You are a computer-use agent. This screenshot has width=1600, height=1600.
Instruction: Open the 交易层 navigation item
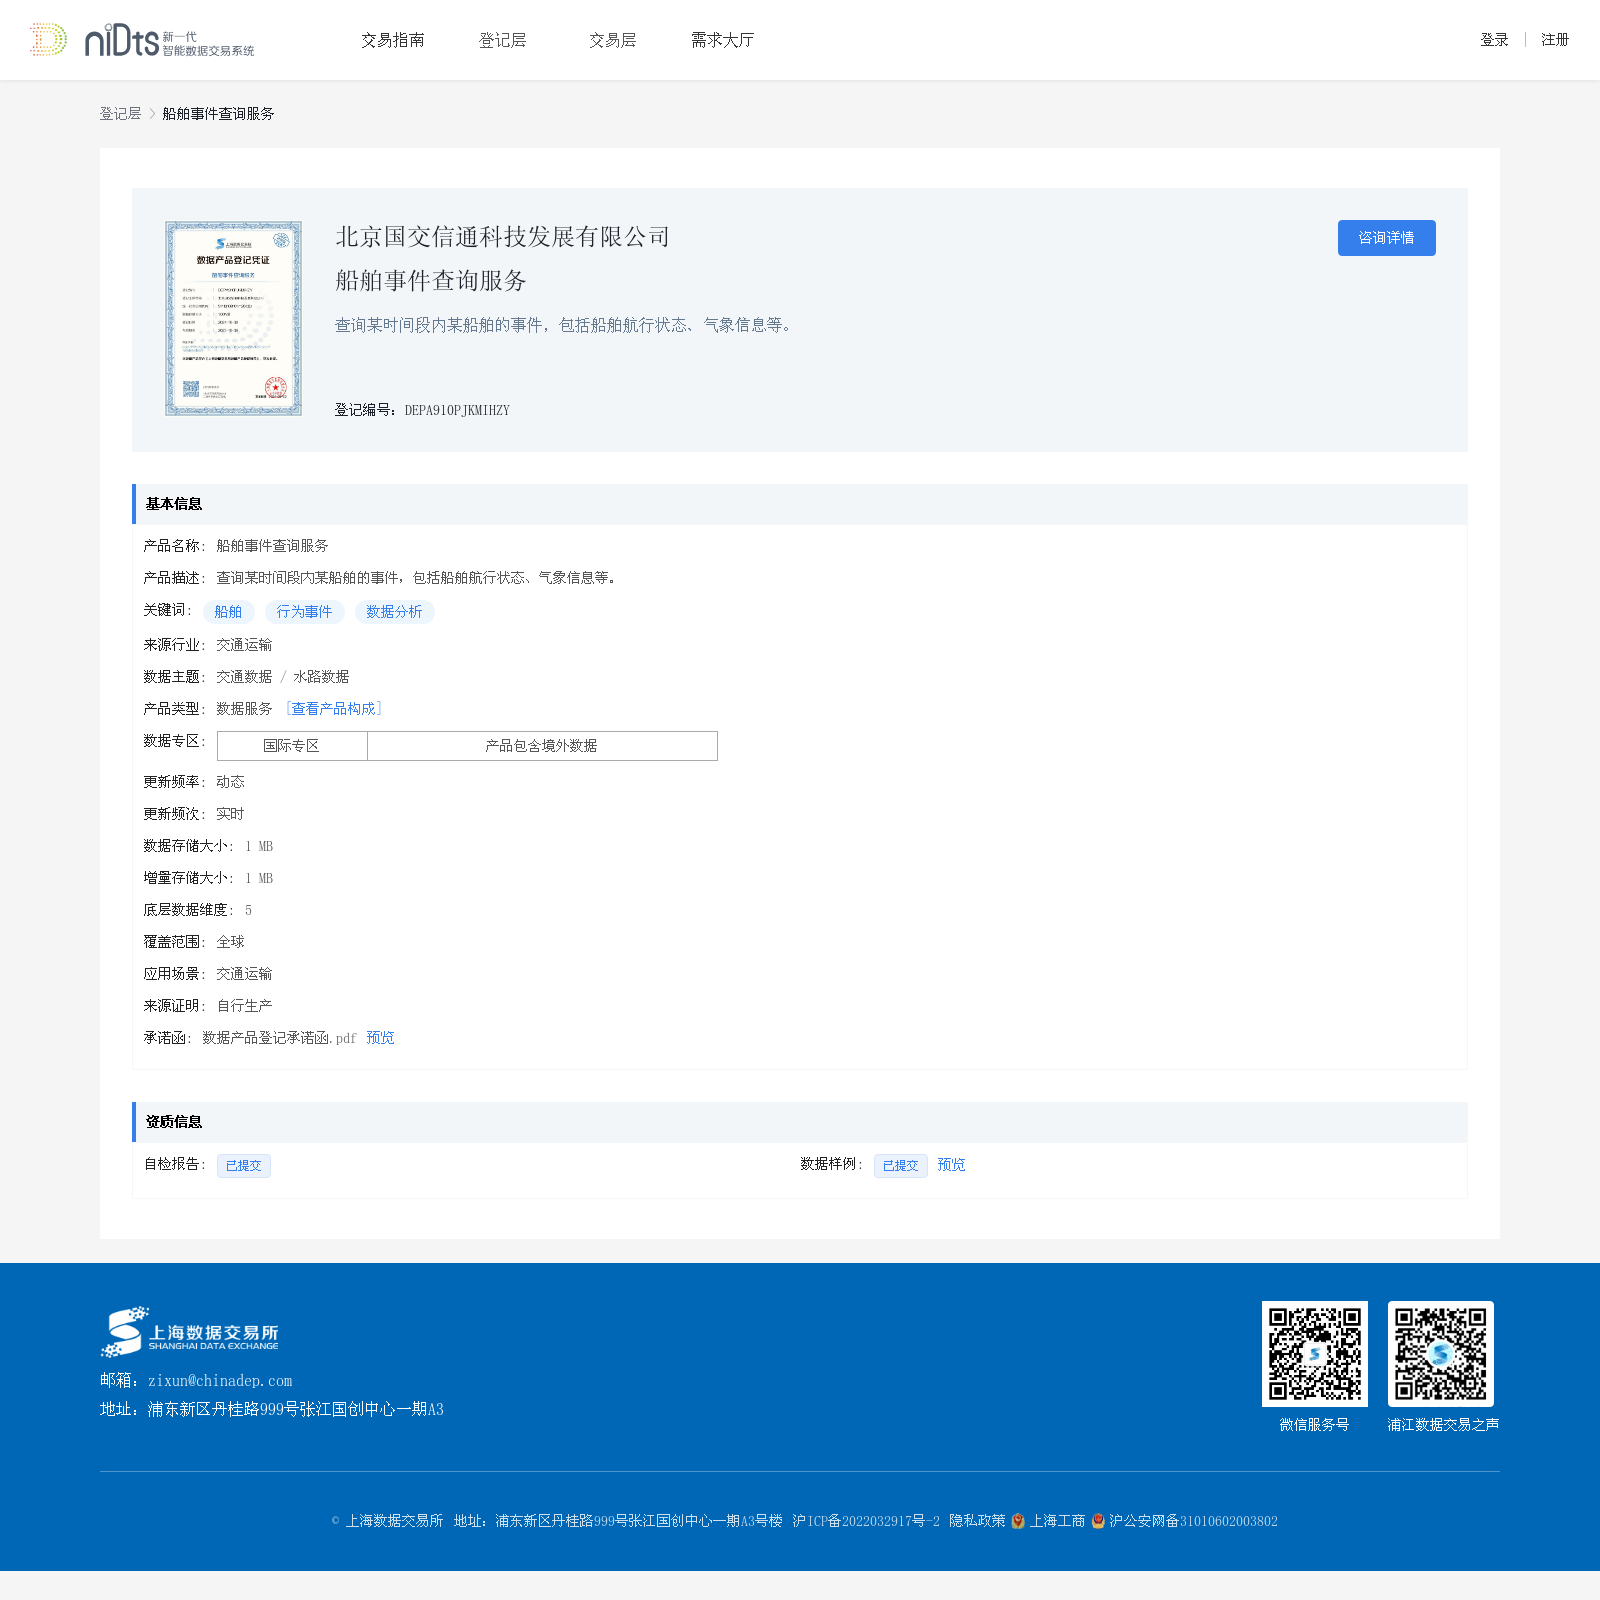click(612, 40)
